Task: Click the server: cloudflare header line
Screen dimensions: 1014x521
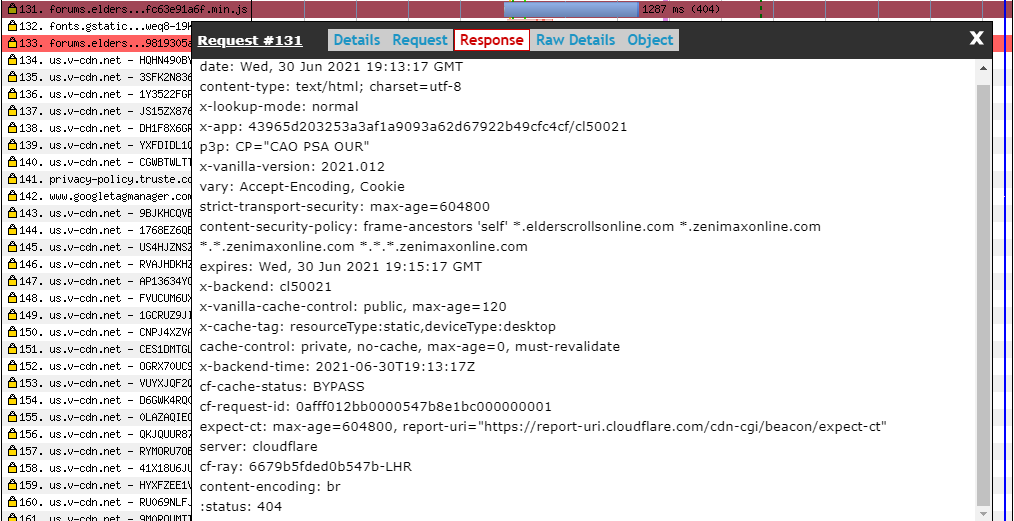Action: click(x=259, y=447)
